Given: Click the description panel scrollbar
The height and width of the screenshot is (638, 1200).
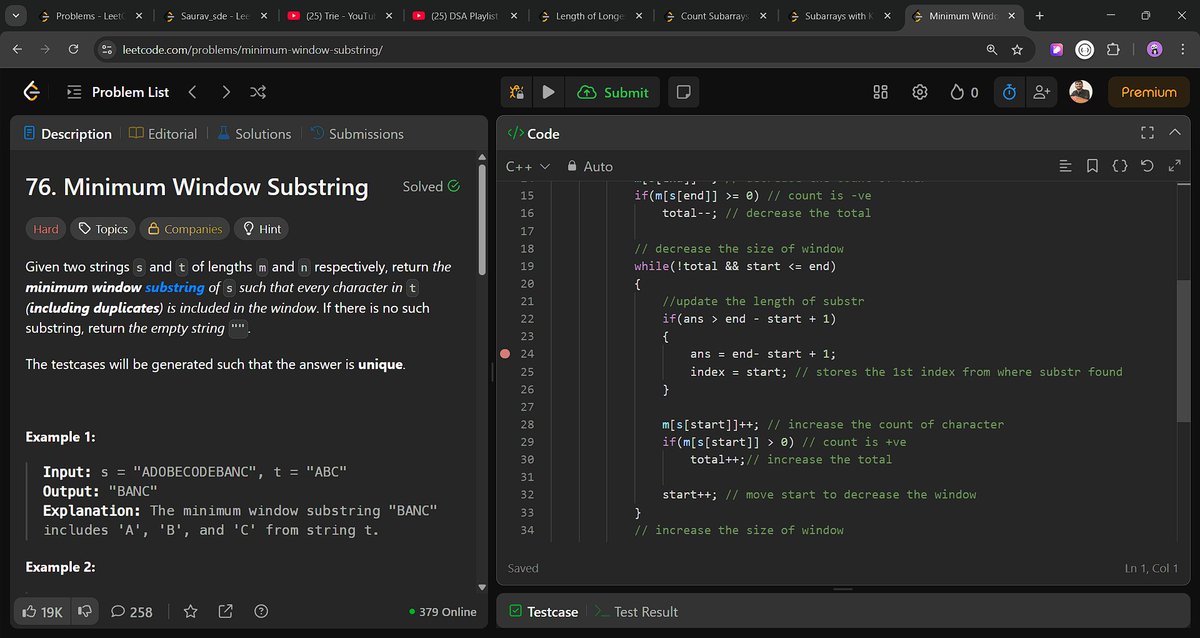Looking at the screenshot, I should (484, 220).
